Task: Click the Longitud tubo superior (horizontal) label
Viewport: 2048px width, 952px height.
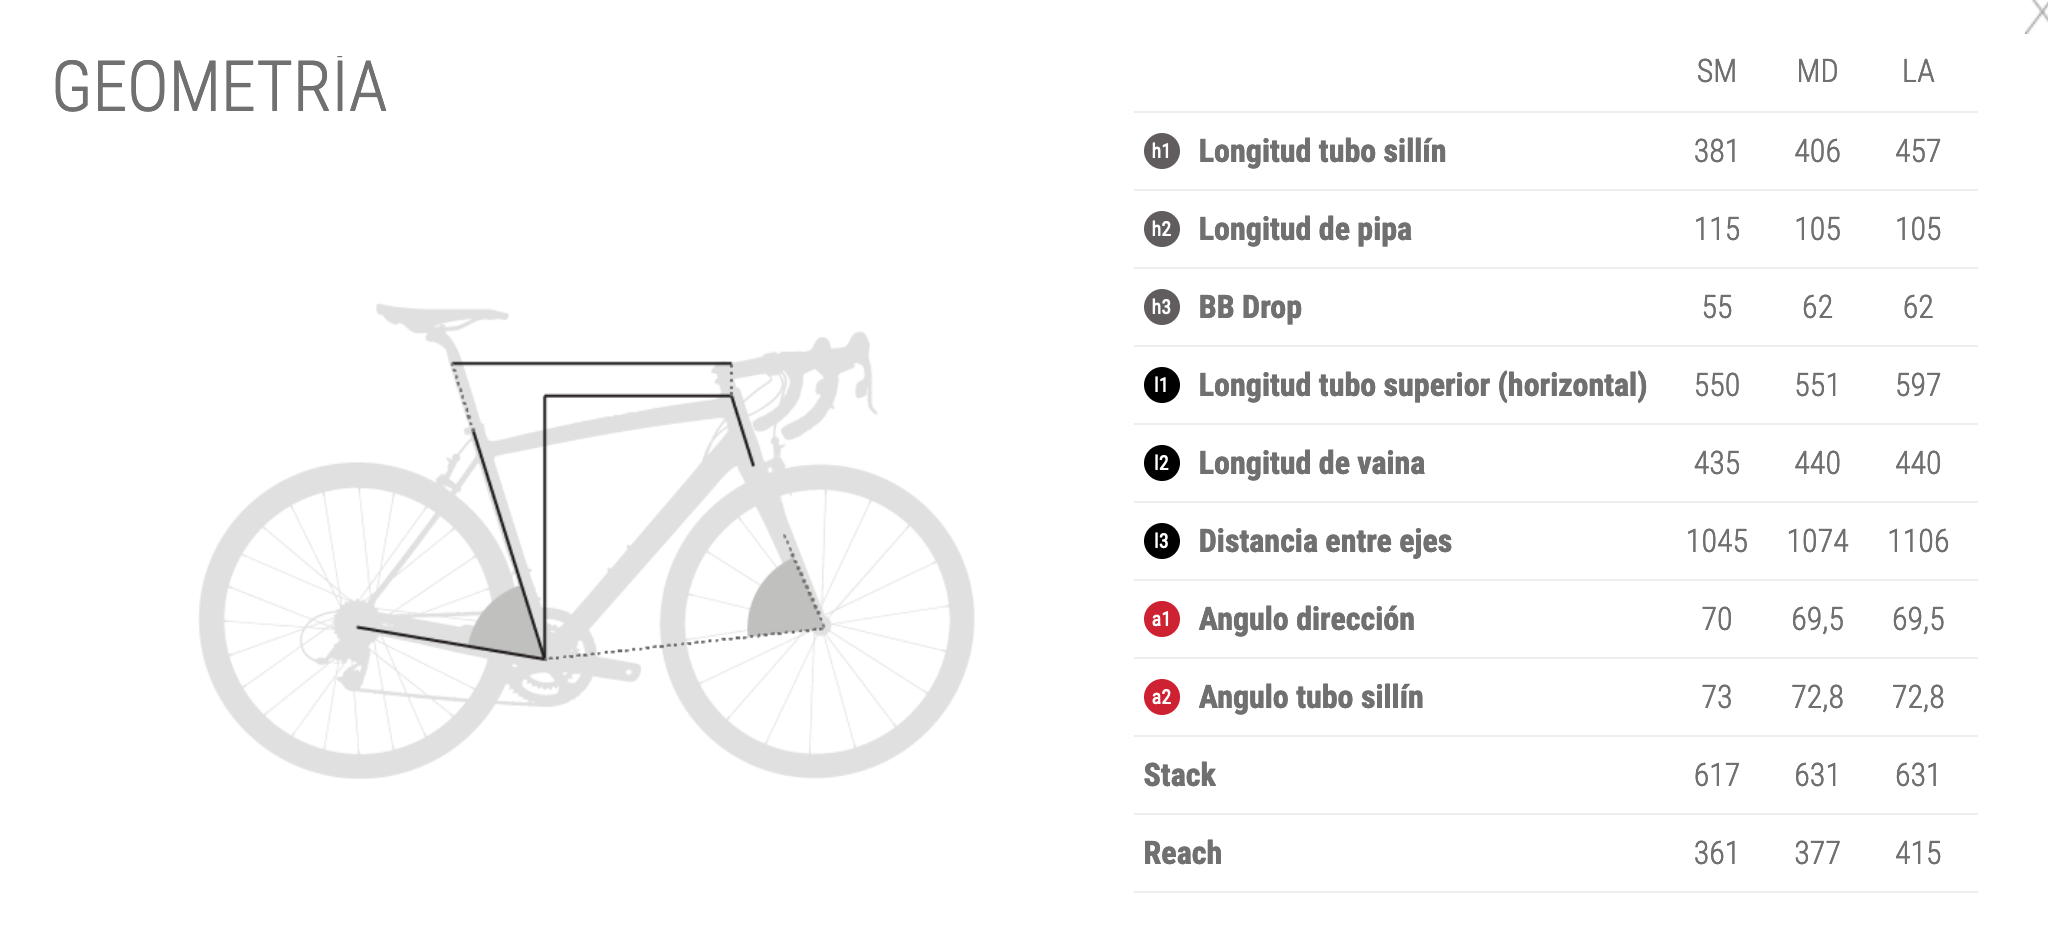Action: (1422, 385)
